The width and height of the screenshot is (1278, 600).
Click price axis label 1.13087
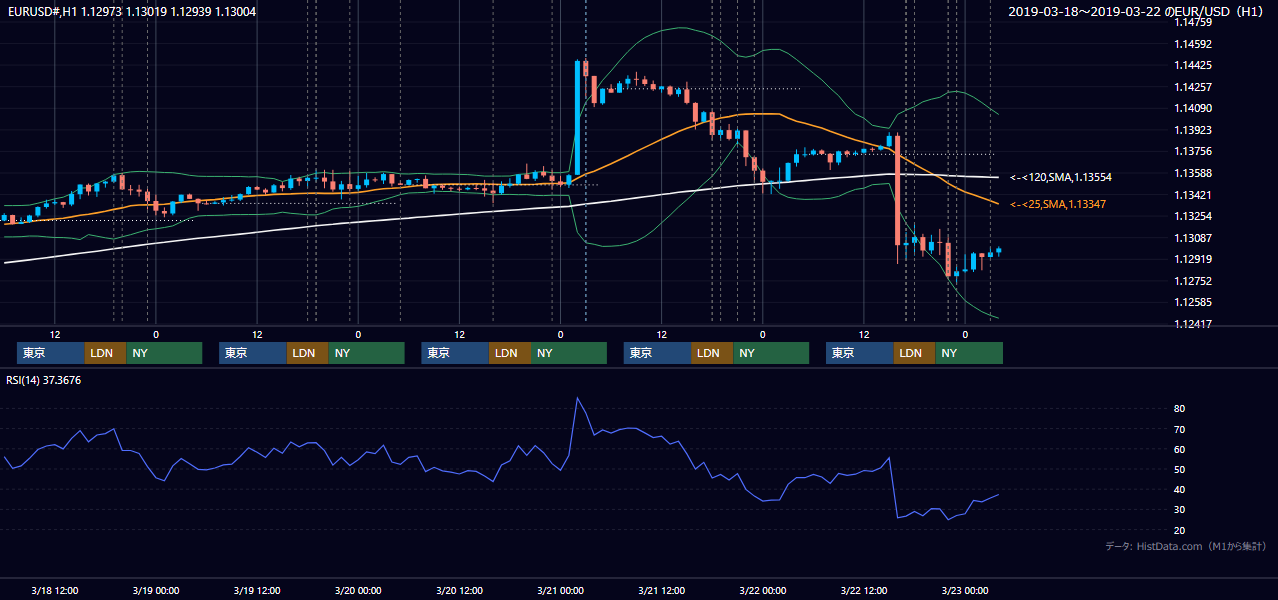point(1192,238)
